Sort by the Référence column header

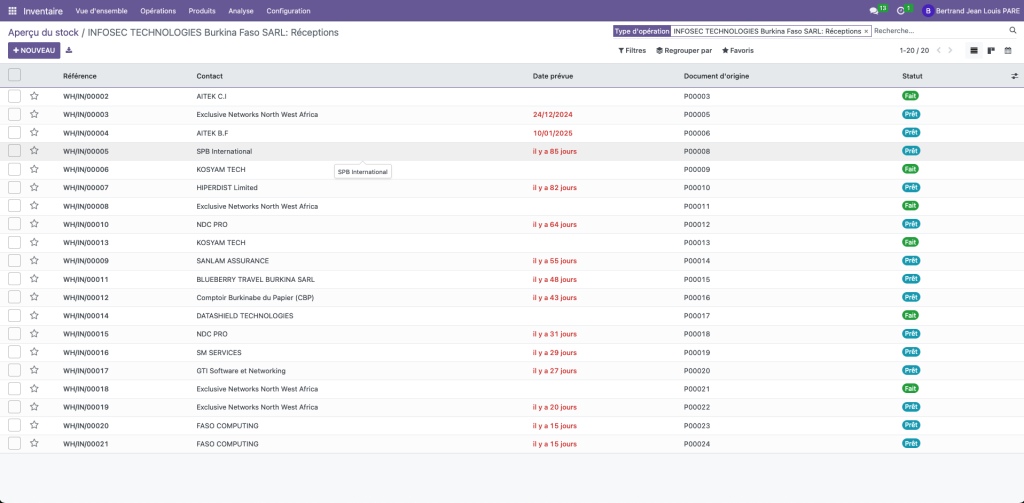(x=80, y=76)
